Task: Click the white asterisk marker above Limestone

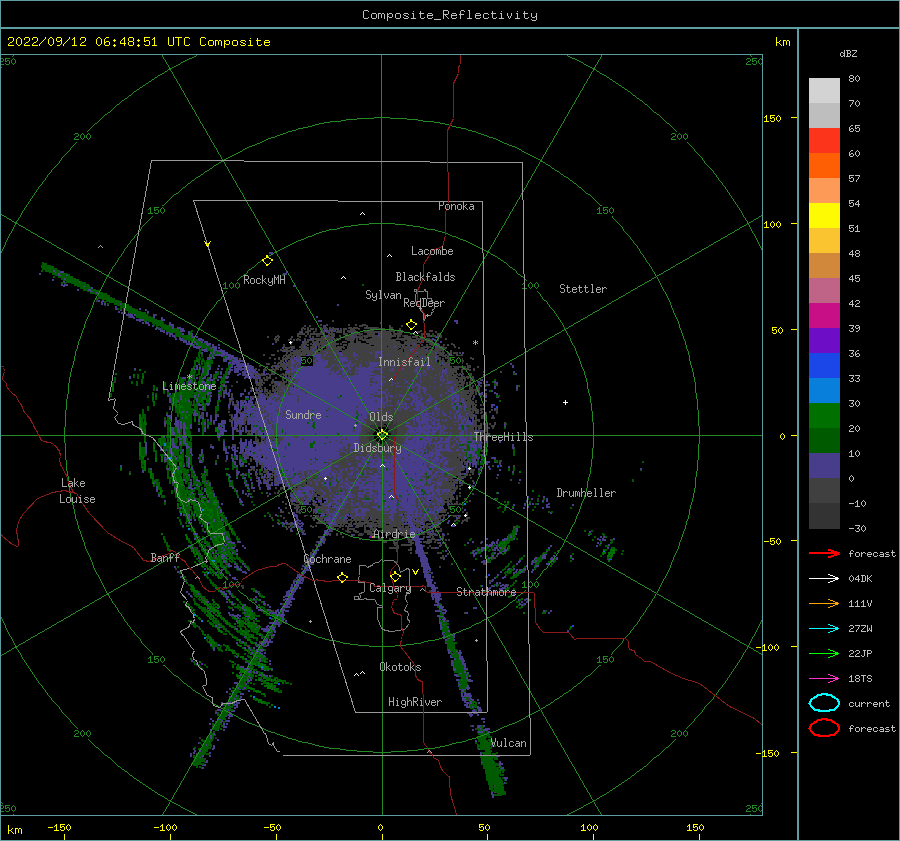Action: pos(189,377)
